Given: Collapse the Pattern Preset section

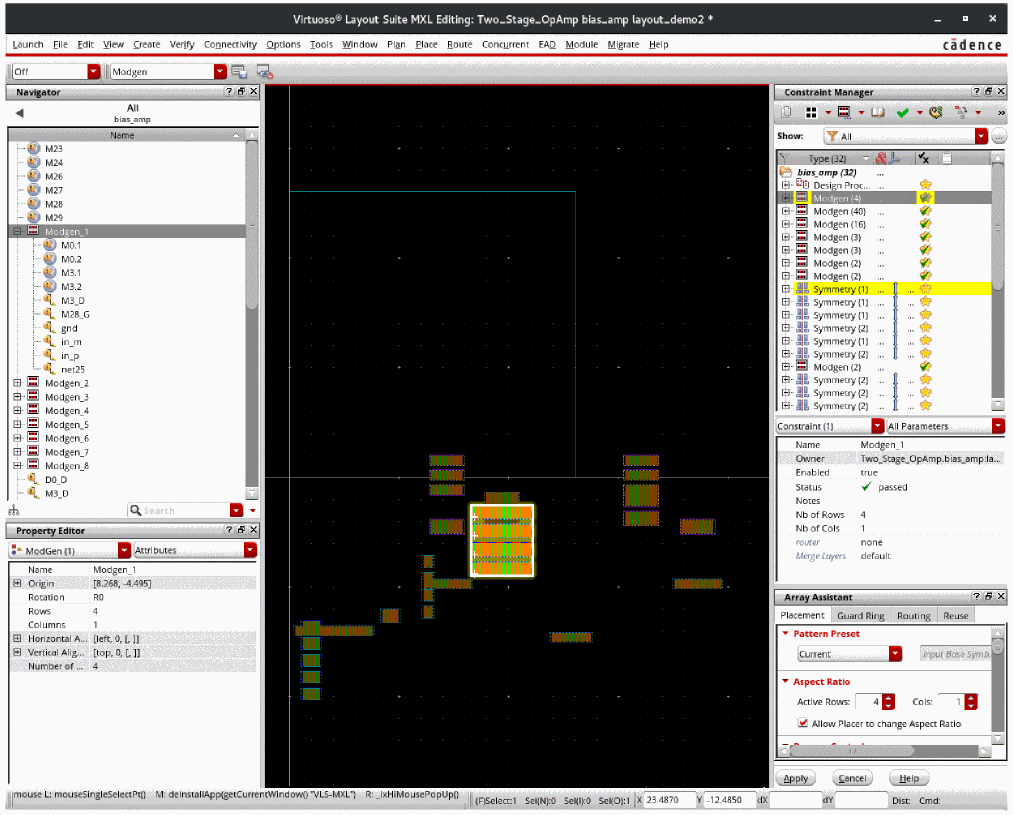Looking at the screenshot, I should 786,634.
